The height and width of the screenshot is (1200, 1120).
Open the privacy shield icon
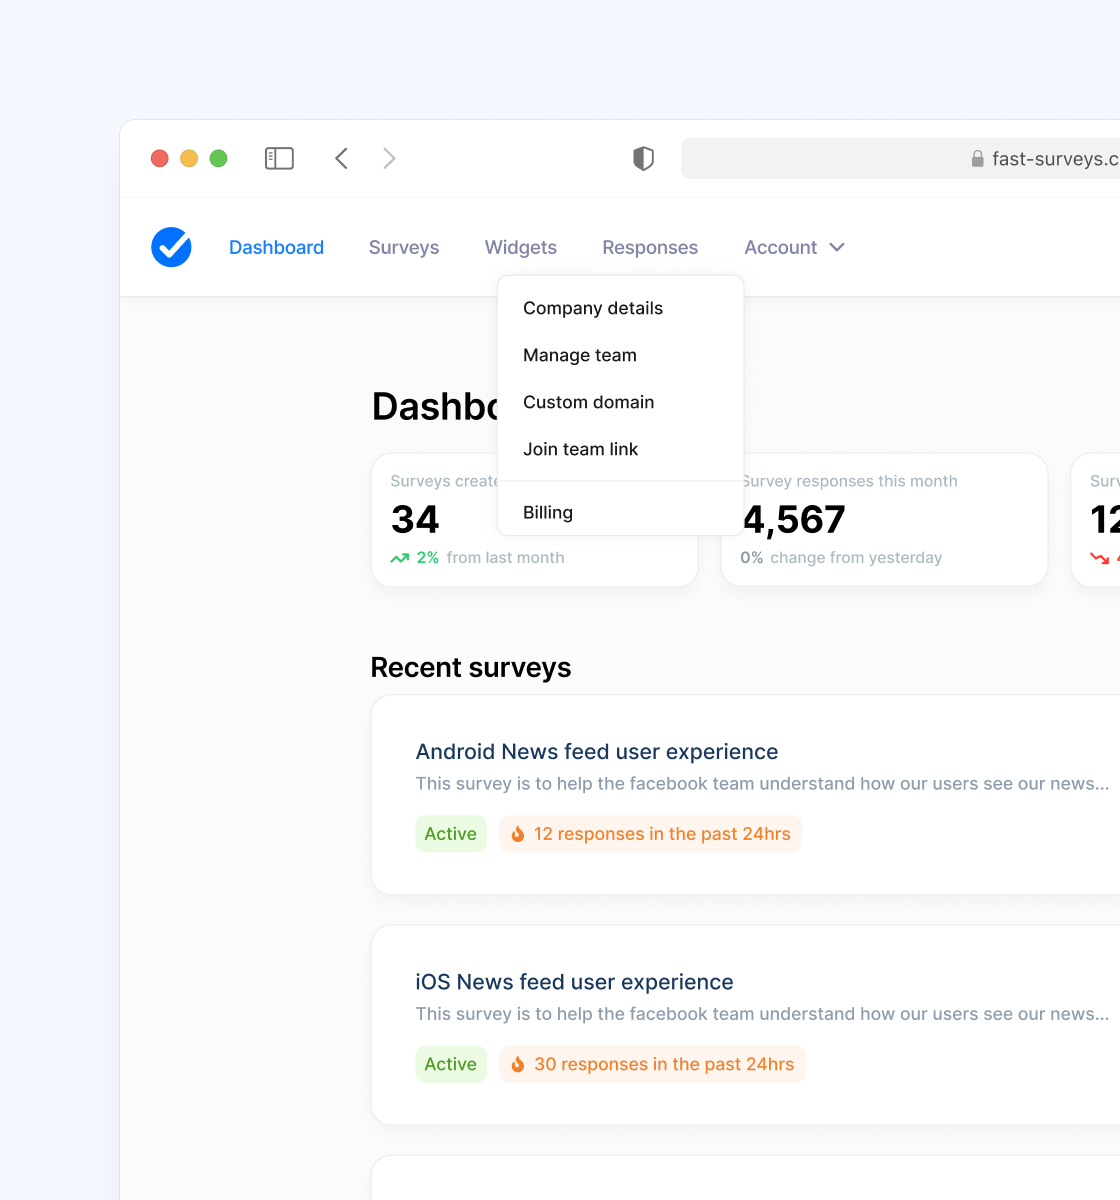coord(643,158)
